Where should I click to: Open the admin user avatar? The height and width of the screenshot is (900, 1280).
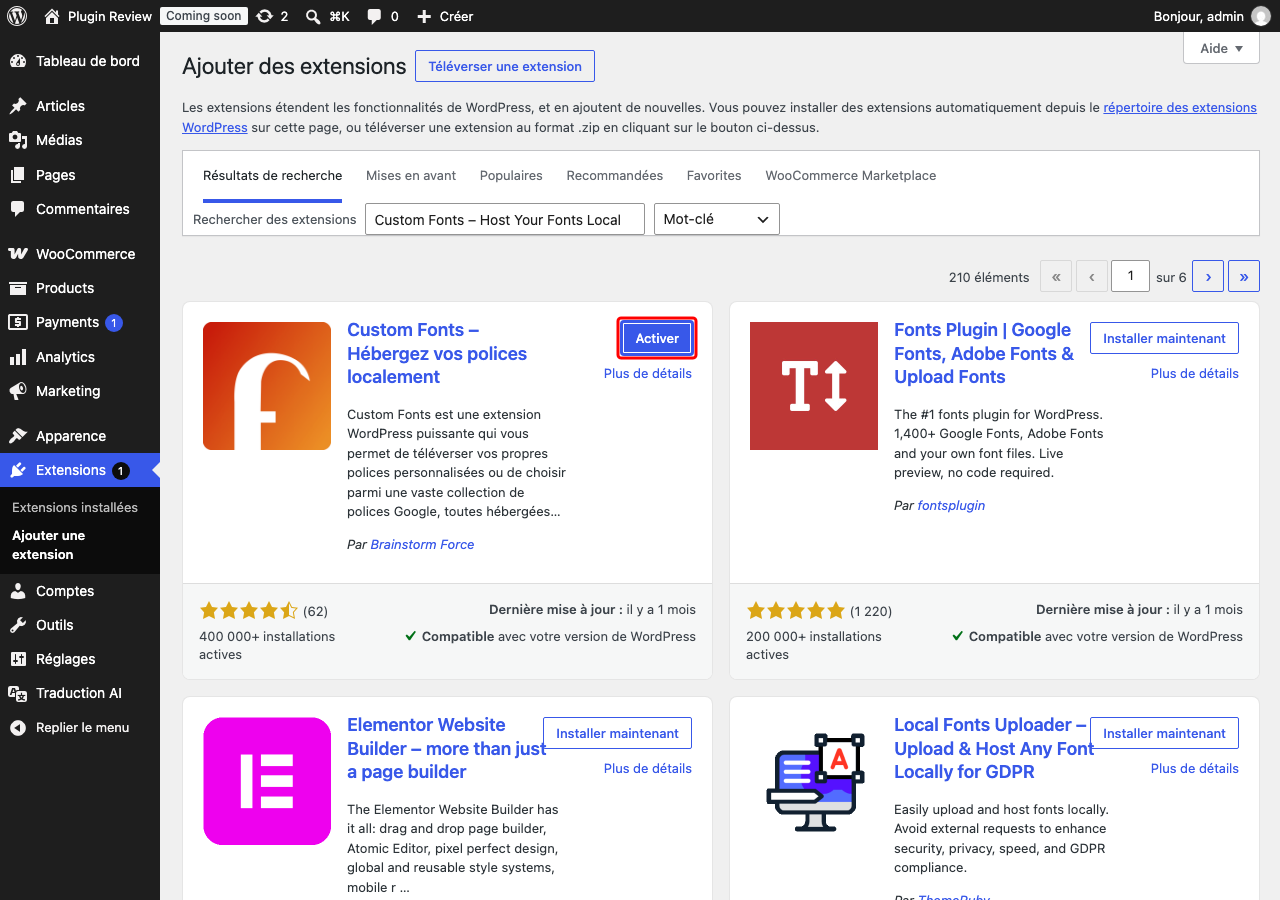pyautogui.click(x=1261, y=16)
